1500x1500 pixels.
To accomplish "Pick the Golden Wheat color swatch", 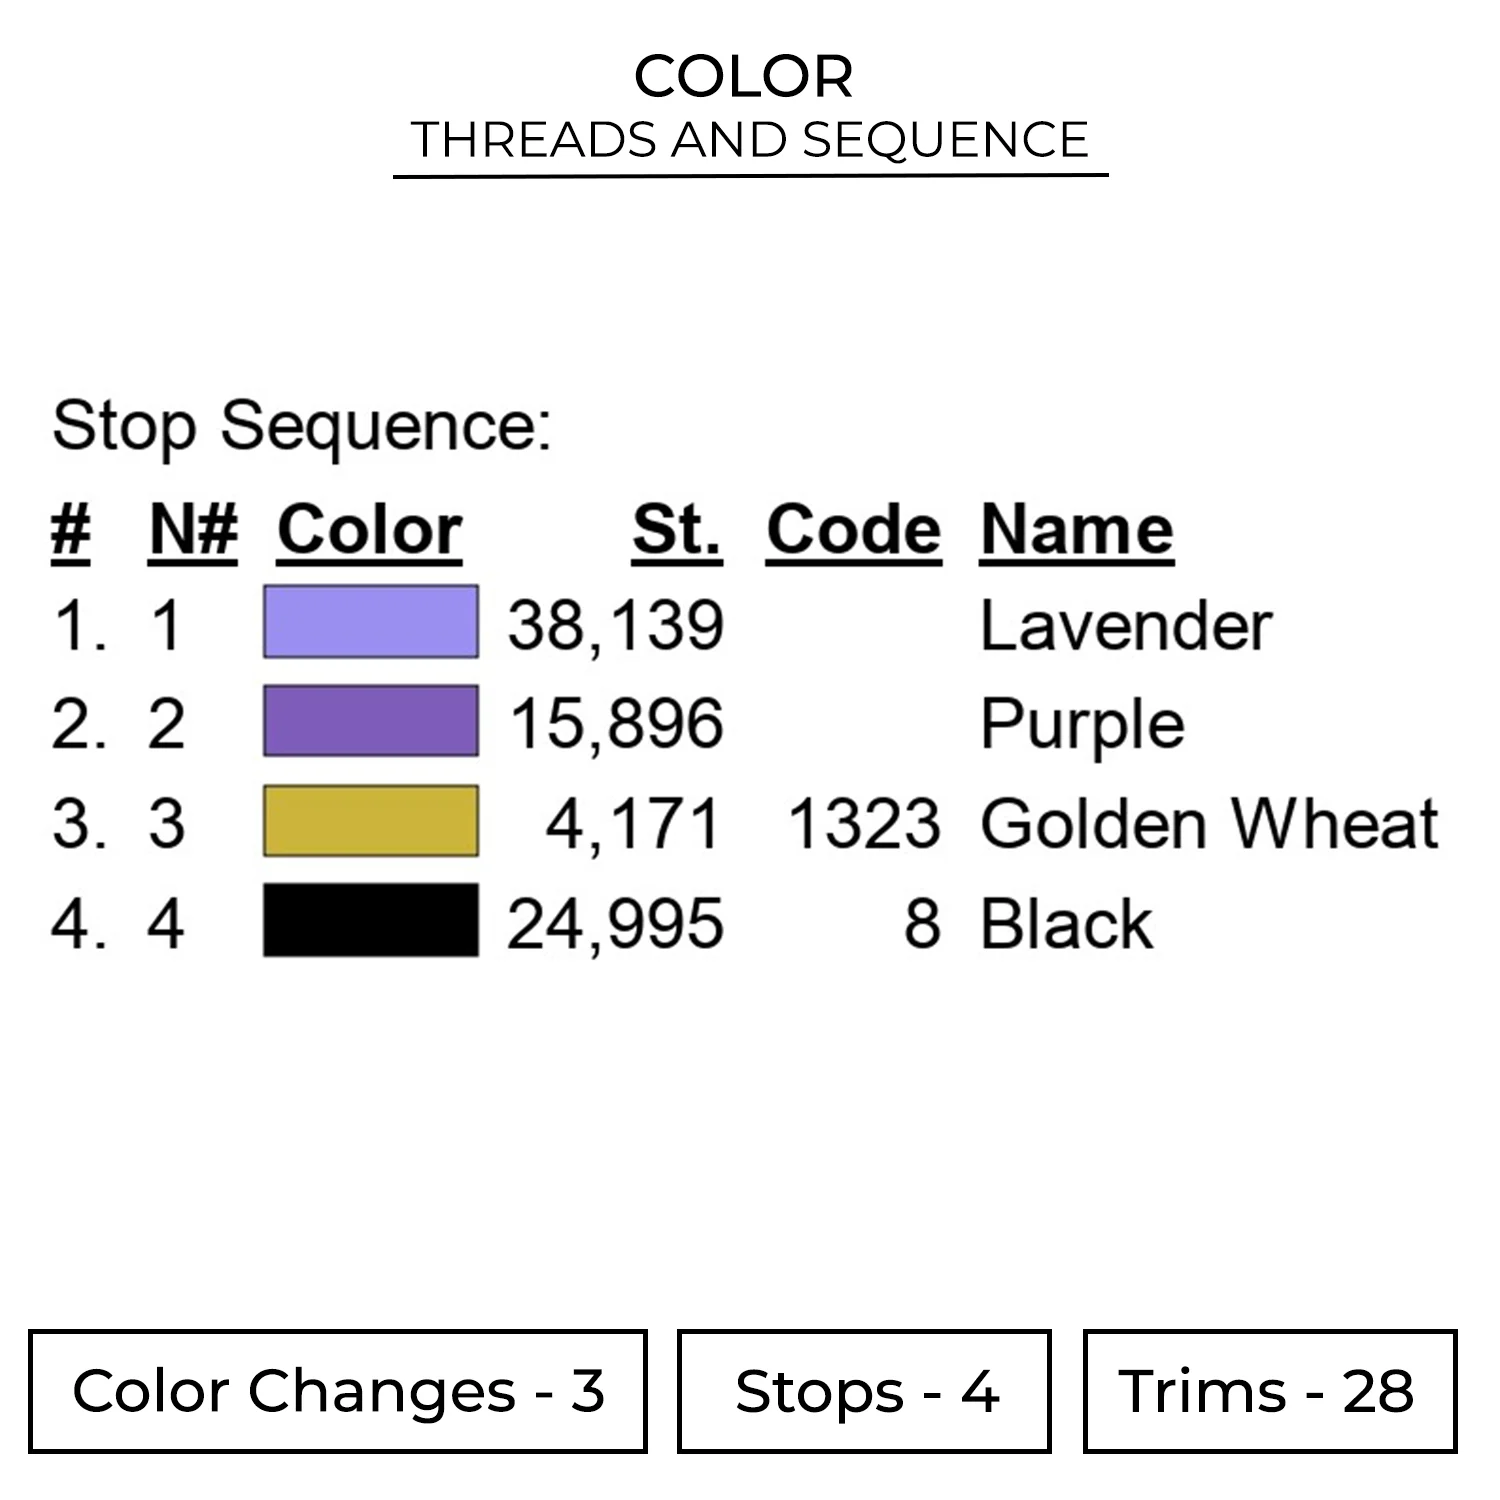I will [x=370, y=821].
